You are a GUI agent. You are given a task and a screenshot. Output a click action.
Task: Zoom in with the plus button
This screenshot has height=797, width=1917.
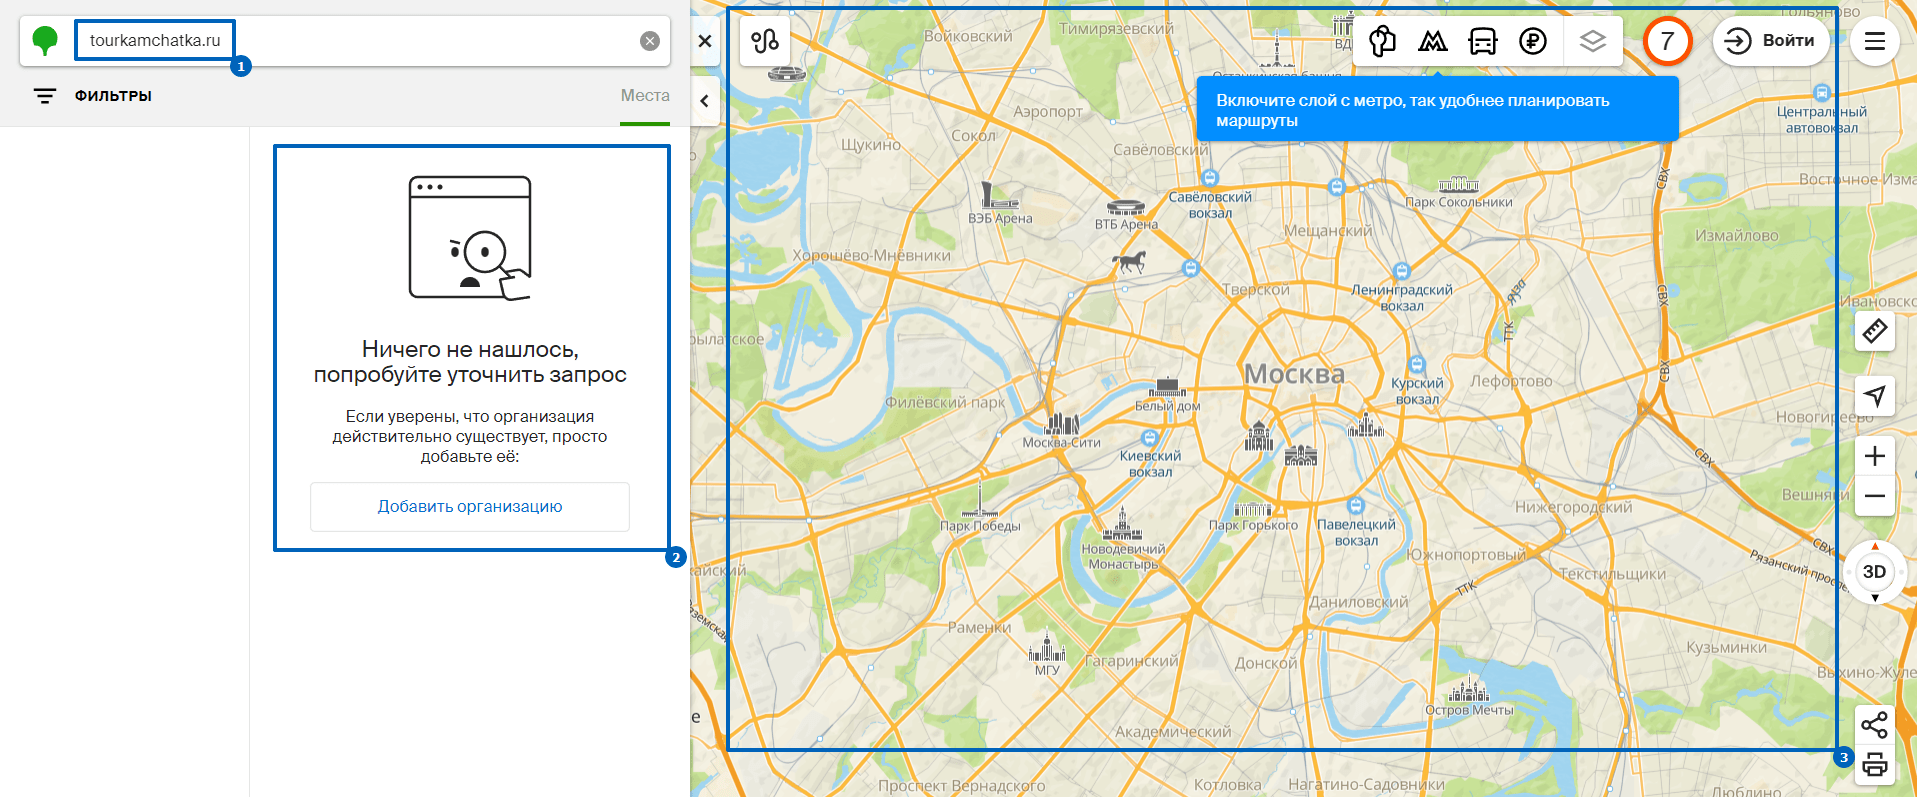click(x=1874, y=457)
